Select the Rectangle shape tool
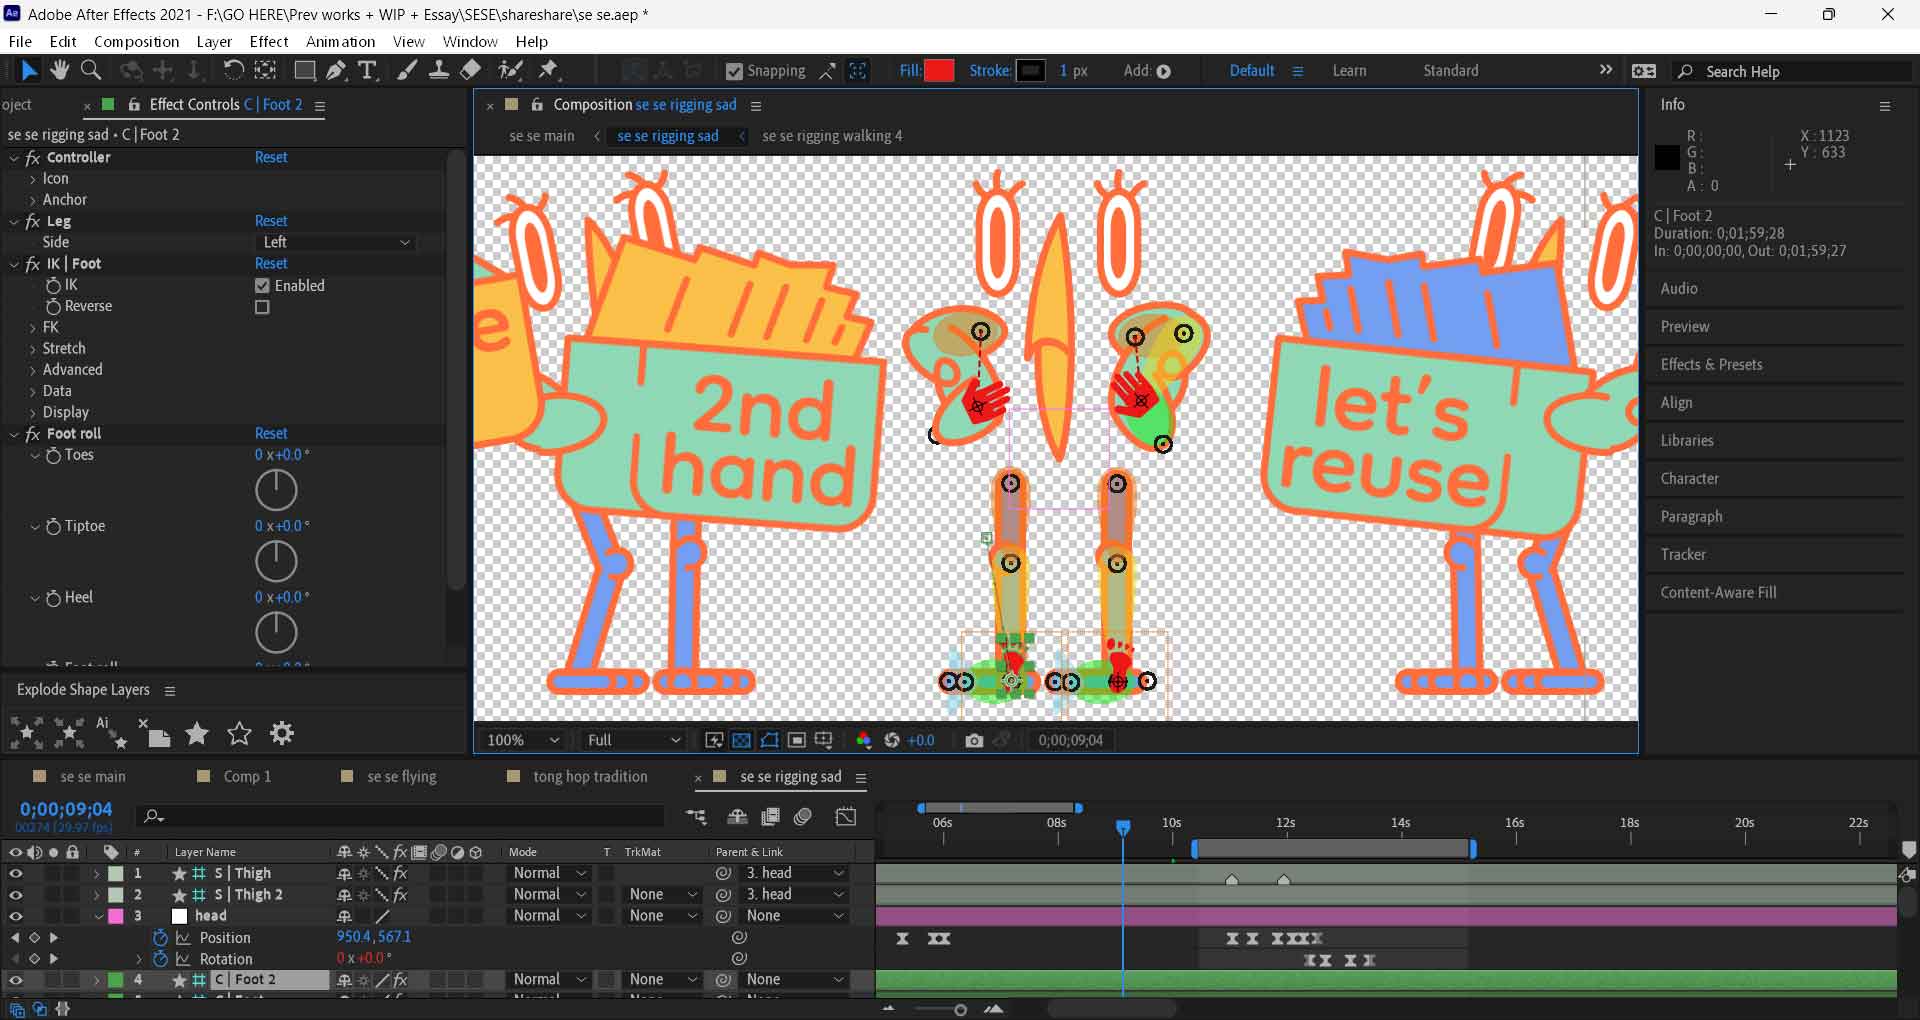1920x1020 pixels. tap(304, 70)
